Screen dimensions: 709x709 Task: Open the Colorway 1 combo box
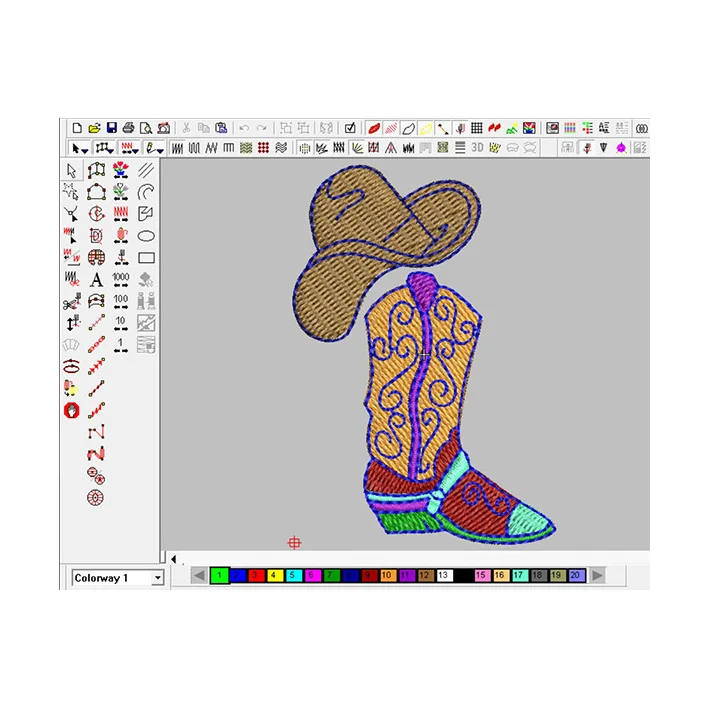click(118, 578)
